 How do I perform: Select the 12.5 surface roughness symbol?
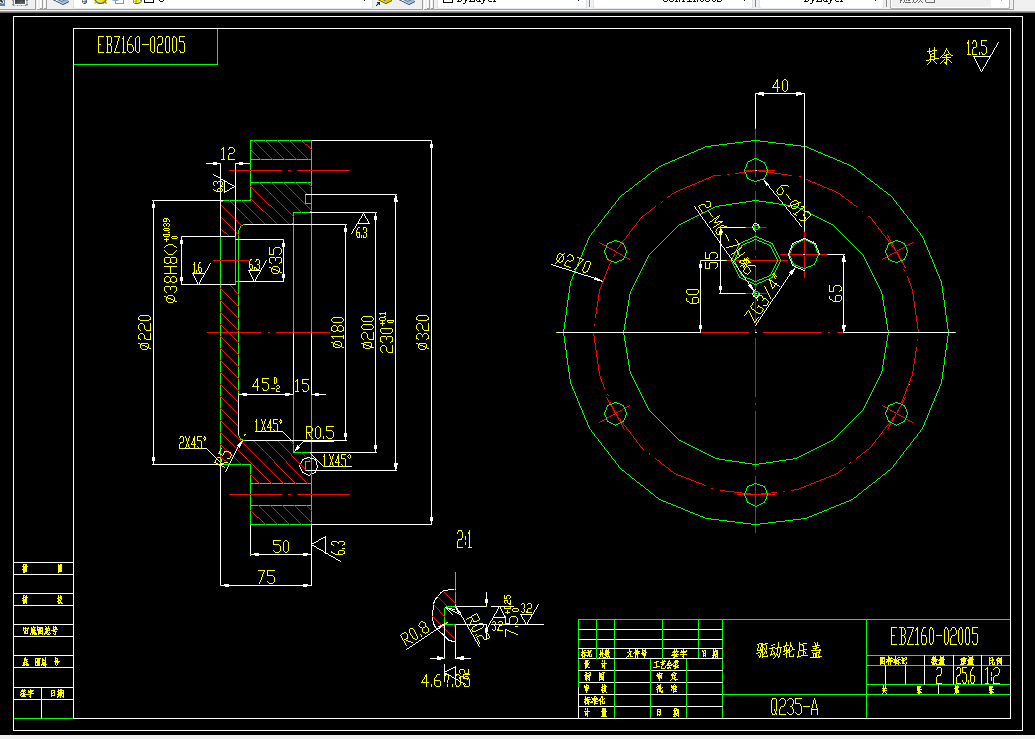tap(982, 56)
